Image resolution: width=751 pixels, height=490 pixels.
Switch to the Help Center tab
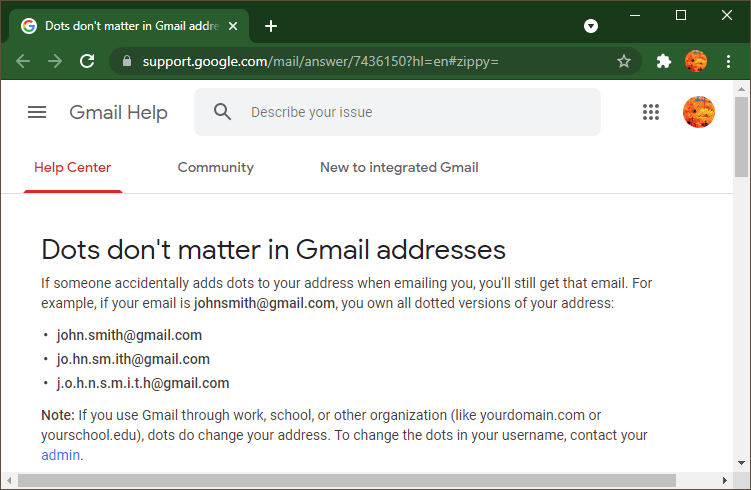click(73, 167)
